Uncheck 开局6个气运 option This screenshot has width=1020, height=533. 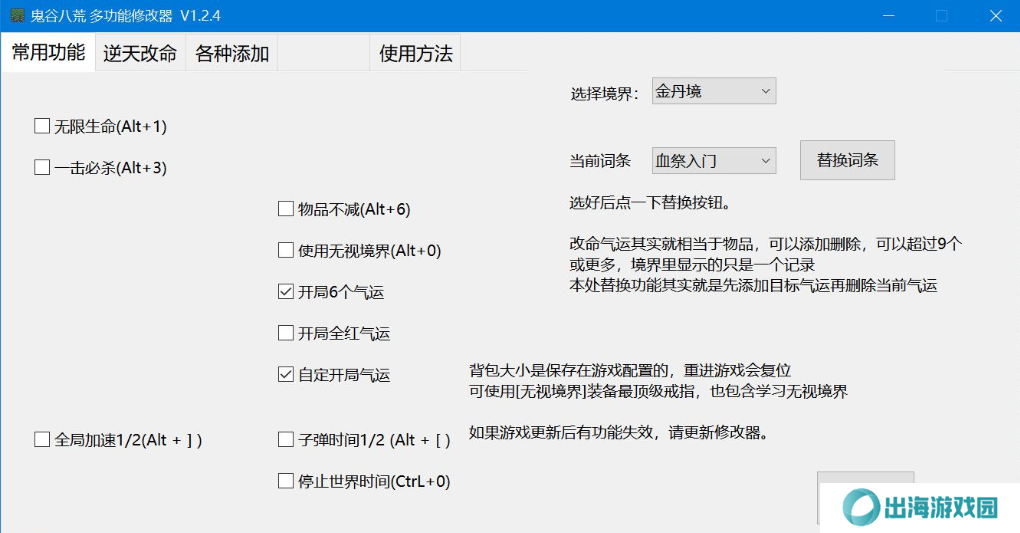(x=286, y=292)
